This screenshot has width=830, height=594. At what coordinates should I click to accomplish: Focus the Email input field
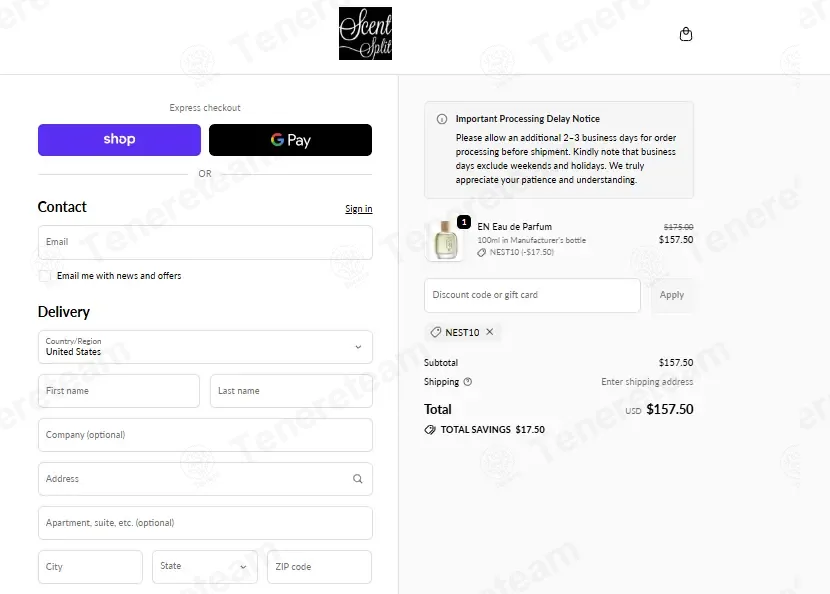(x=205, y=242)
